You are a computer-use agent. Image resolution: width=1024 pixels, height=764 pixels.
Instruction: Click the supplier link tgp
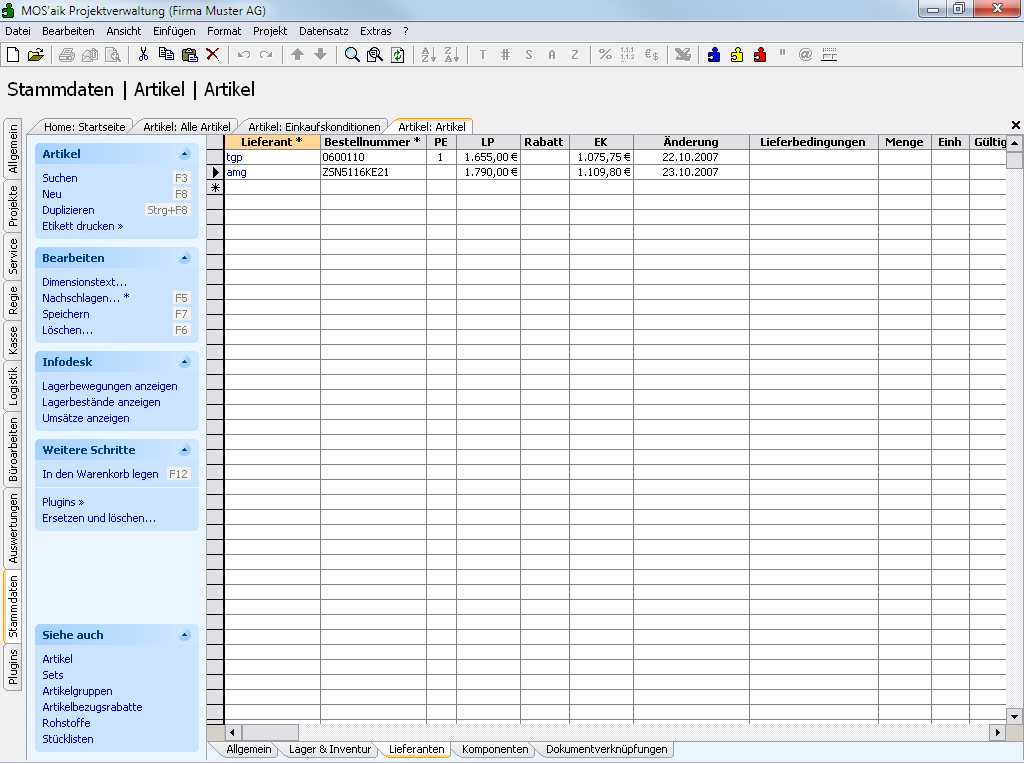(x=234, y=157)
